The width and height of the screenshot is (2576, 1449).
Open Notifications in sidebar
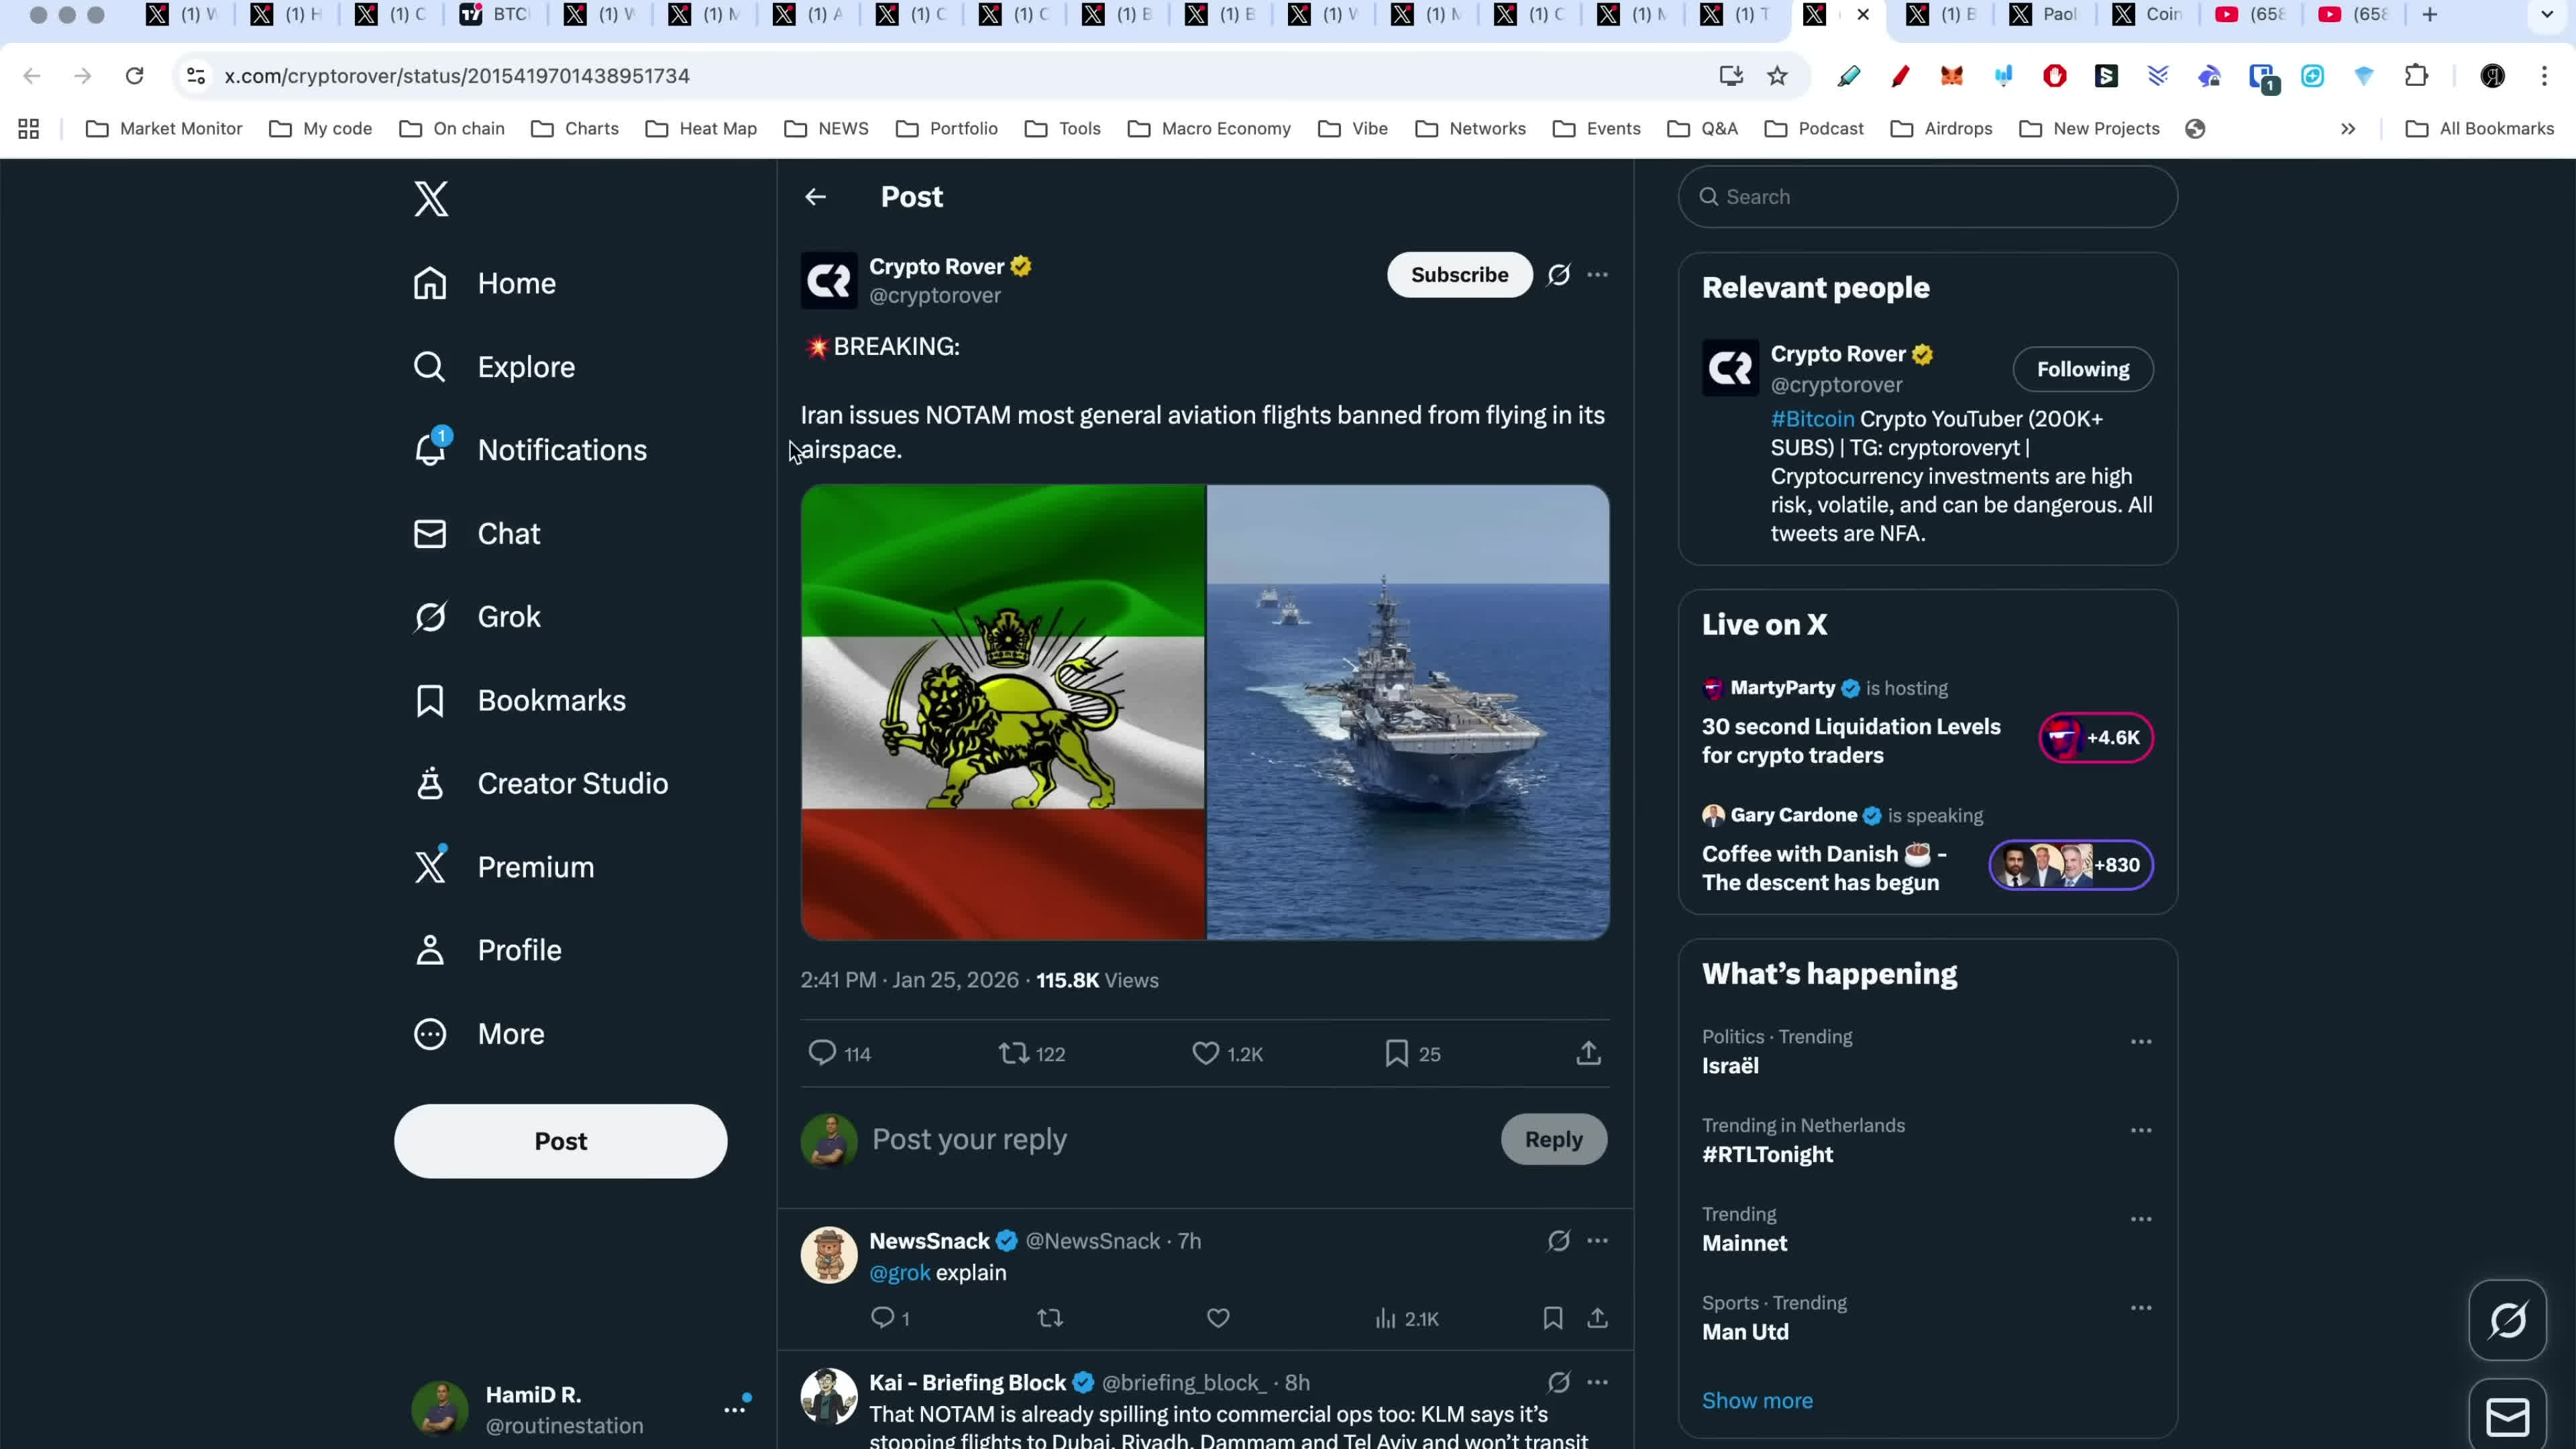coord(530,450)
